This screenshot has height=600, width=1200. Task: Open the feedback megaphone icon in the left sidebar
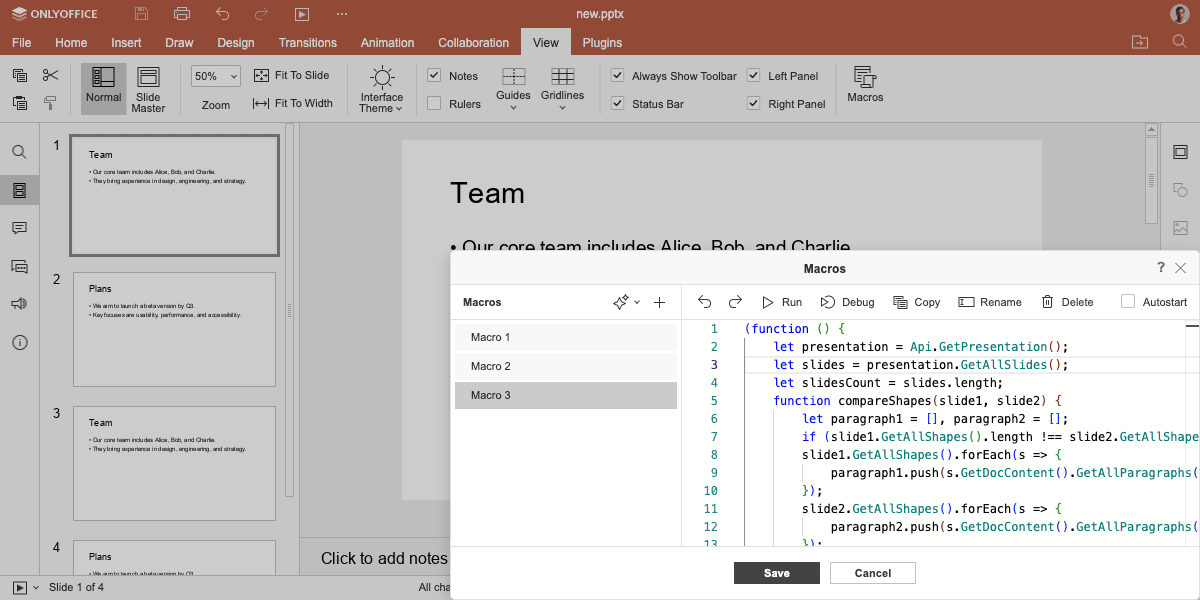pyautogui.click(x=20, y=304)
